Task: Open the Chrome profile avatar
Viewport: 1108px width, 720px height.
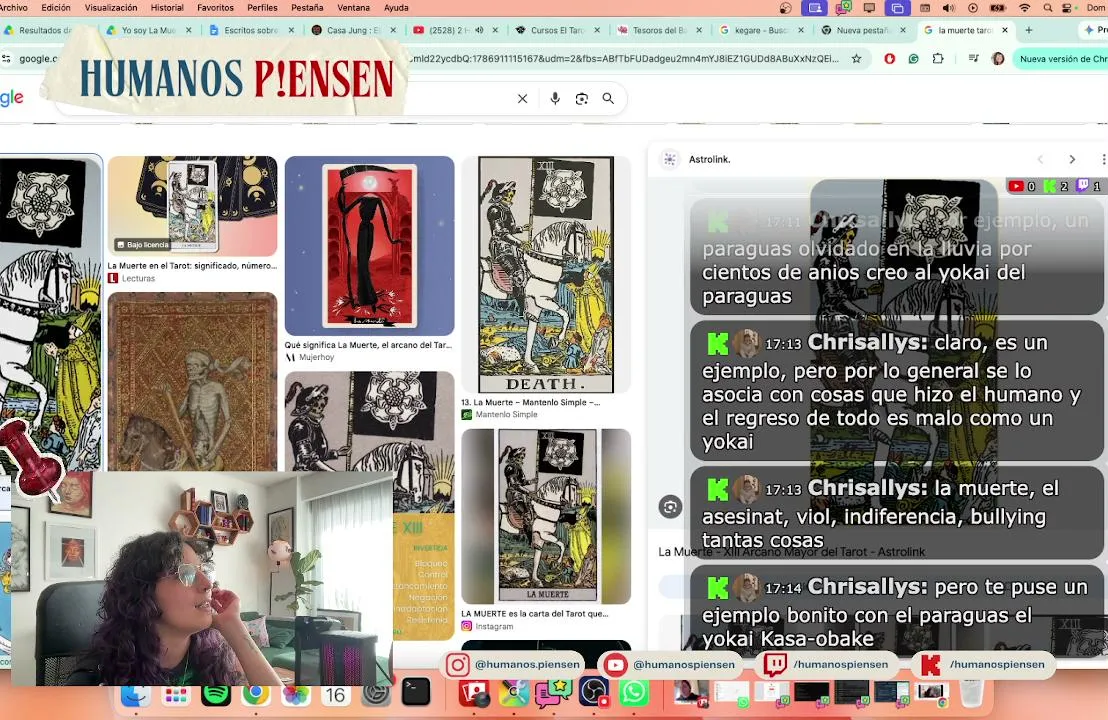Action: coord(998,59)
